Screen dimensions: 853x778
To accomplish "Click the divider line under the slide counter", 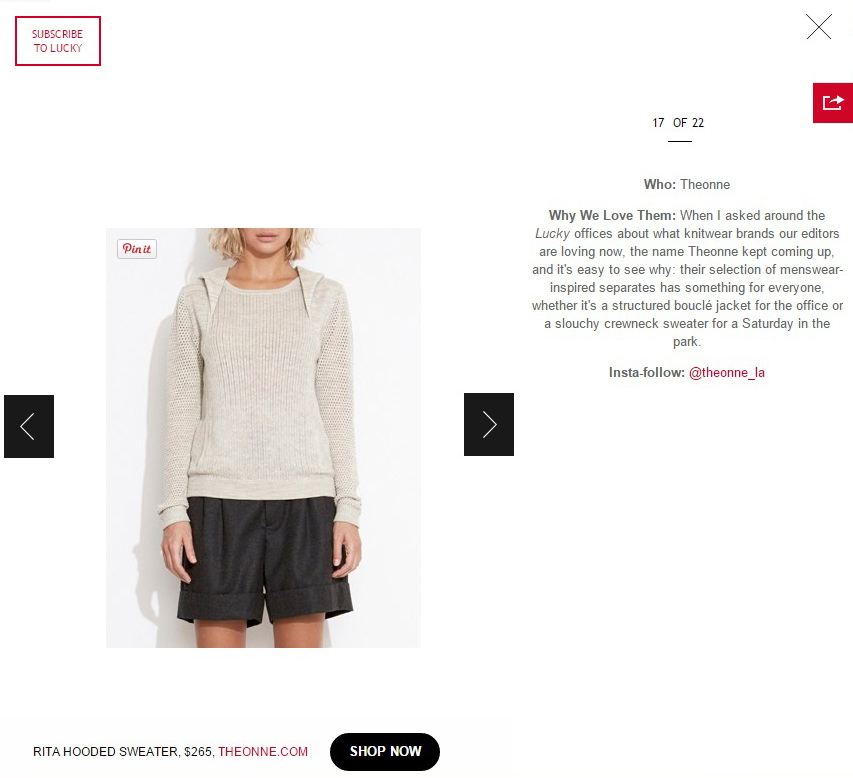I will (680, 141).
